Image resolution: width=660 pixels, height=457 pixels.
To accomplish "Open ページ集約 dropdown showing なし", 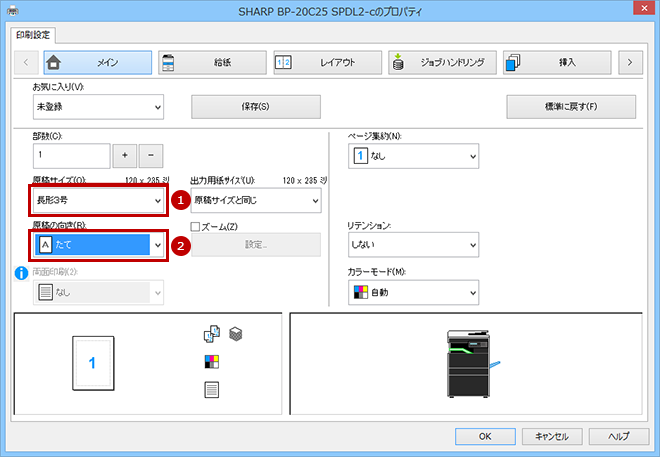I will point(413,156).
